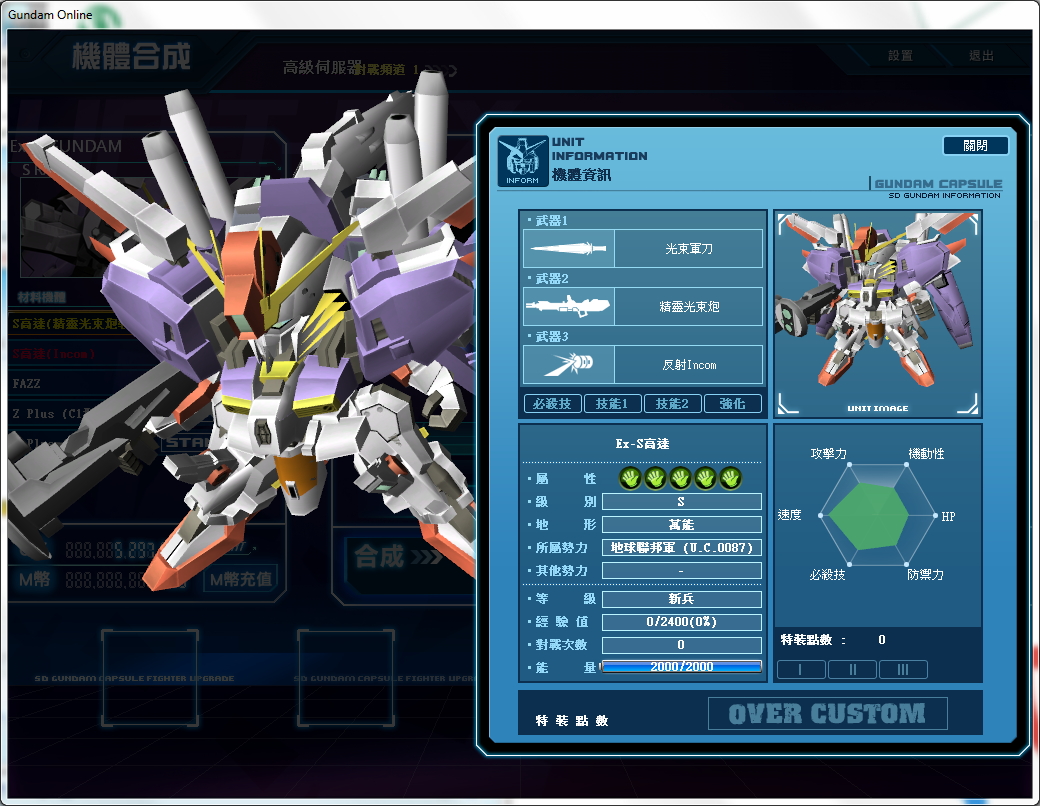Click the 退出 exit menu in background
Image resolution: width=1040 pixels, height=806 pixels.
point(981,56)
